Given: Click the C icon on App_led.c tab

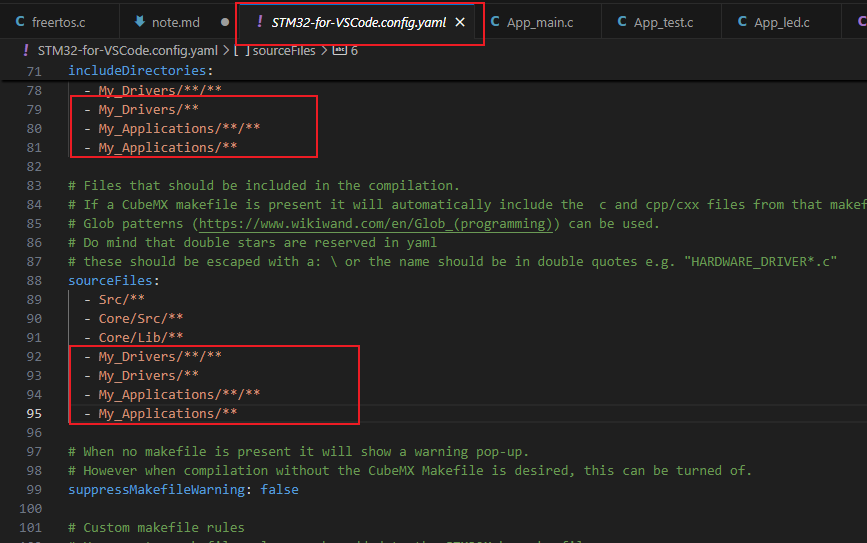Looking at the screenshot, I should pos(742,22).
